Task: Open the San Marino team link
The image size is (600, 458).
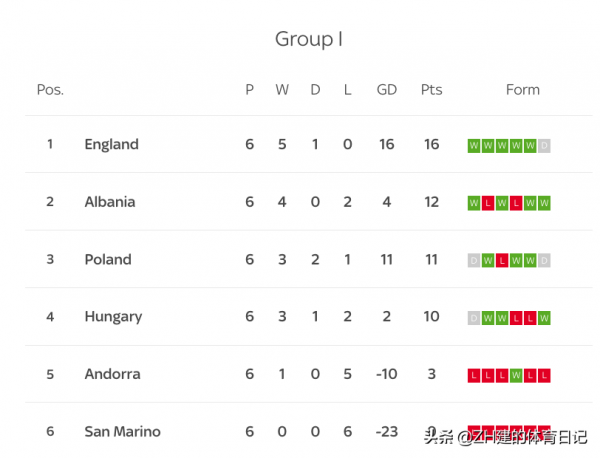Action: (x=122, y=432)
